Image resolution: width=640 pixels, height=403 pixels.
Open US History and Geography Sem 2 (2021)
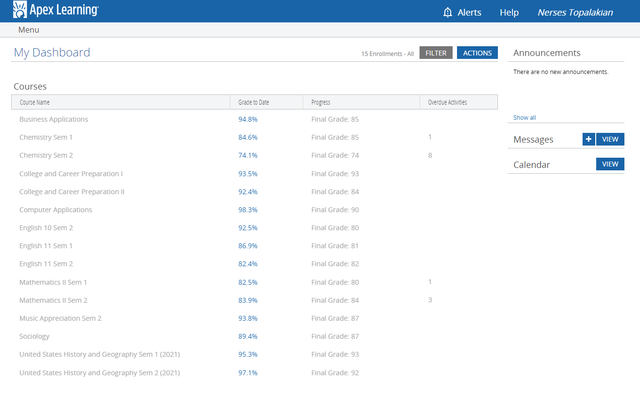[99, 372]
